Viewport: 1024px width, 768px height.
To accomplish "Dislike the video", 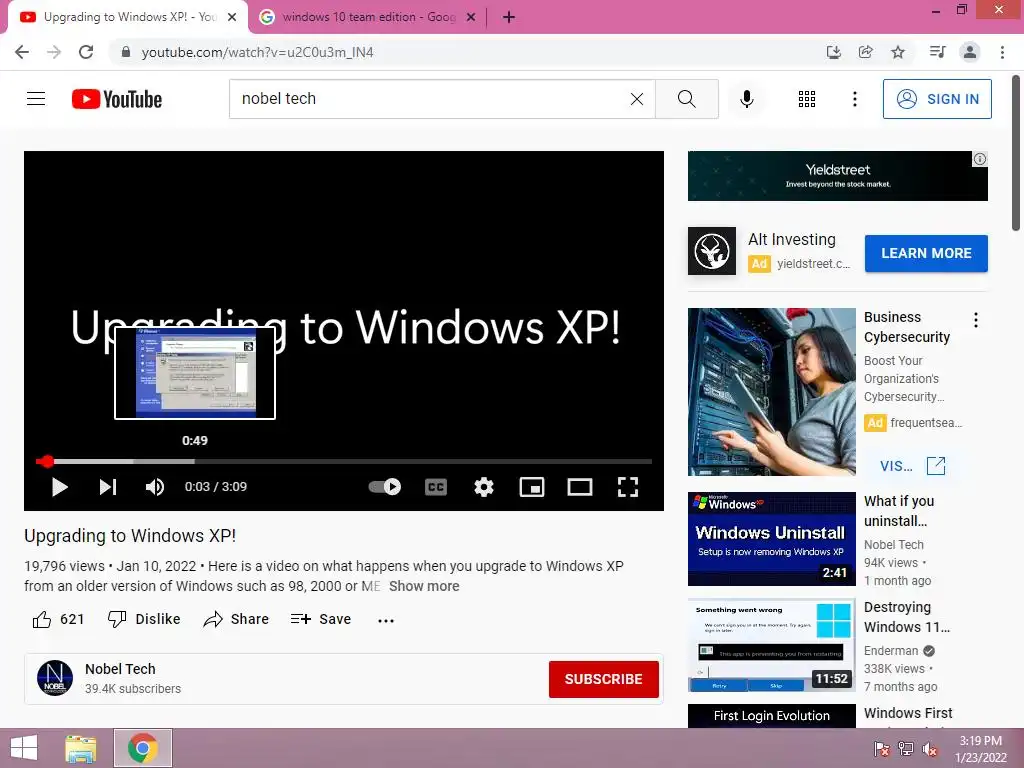I will click(144, 619).
